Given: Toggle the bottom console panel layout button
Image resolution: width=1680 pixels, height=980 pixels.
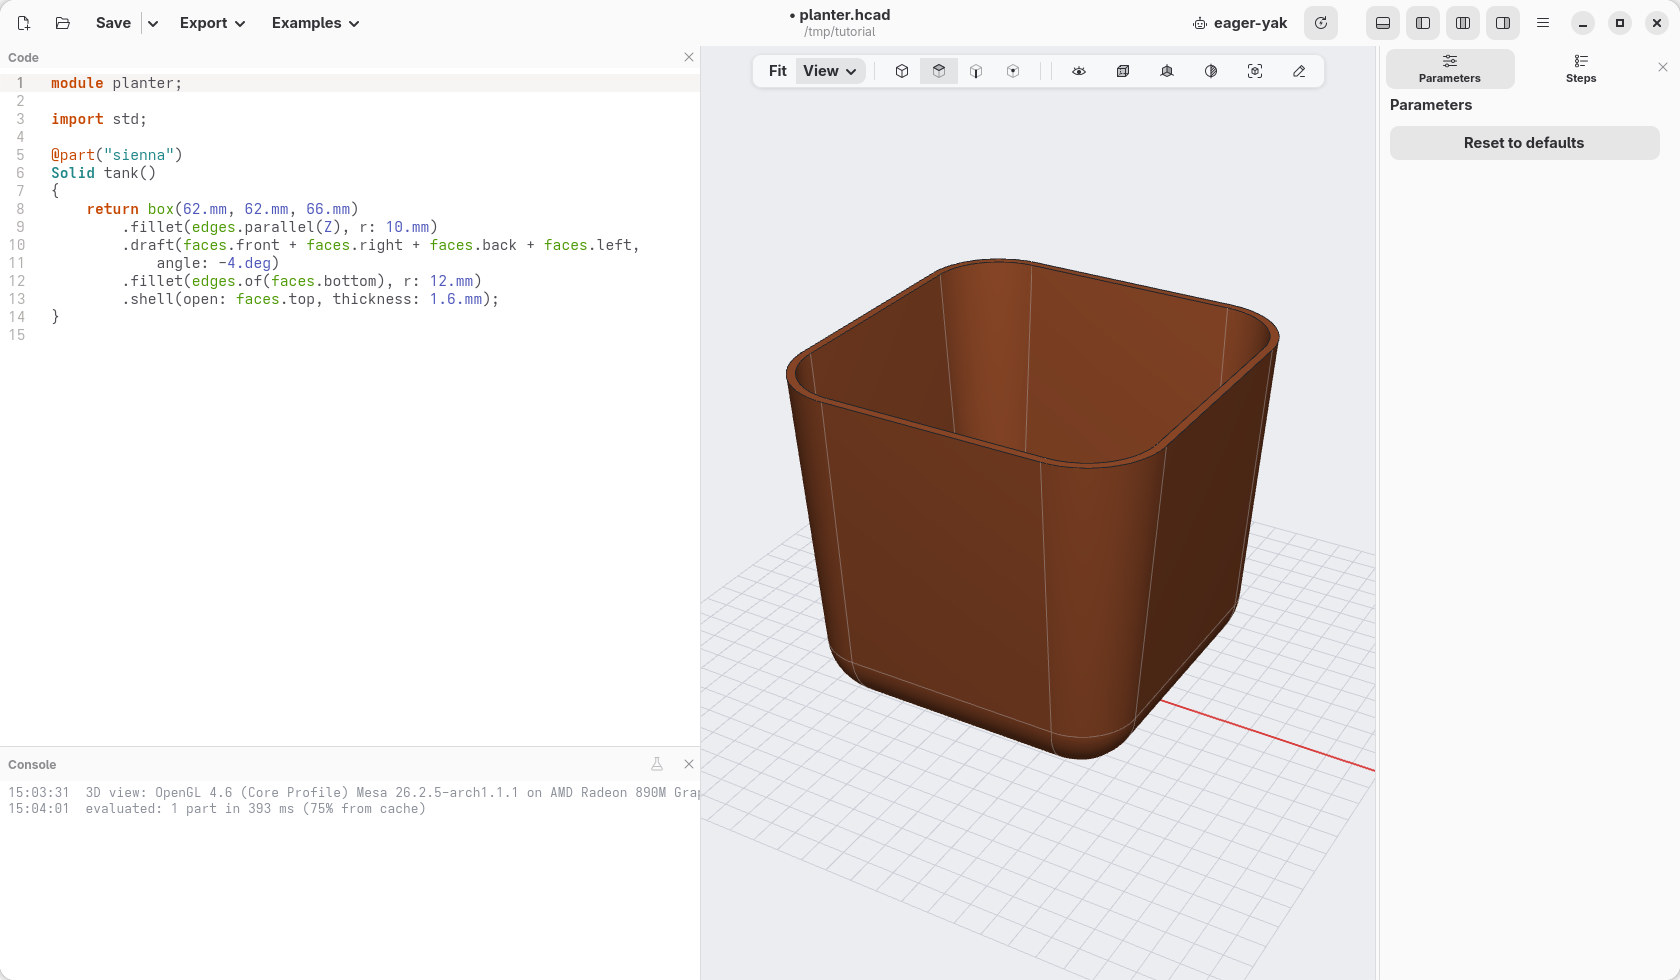Looking at the screenshot, I should coord(1383,23).
